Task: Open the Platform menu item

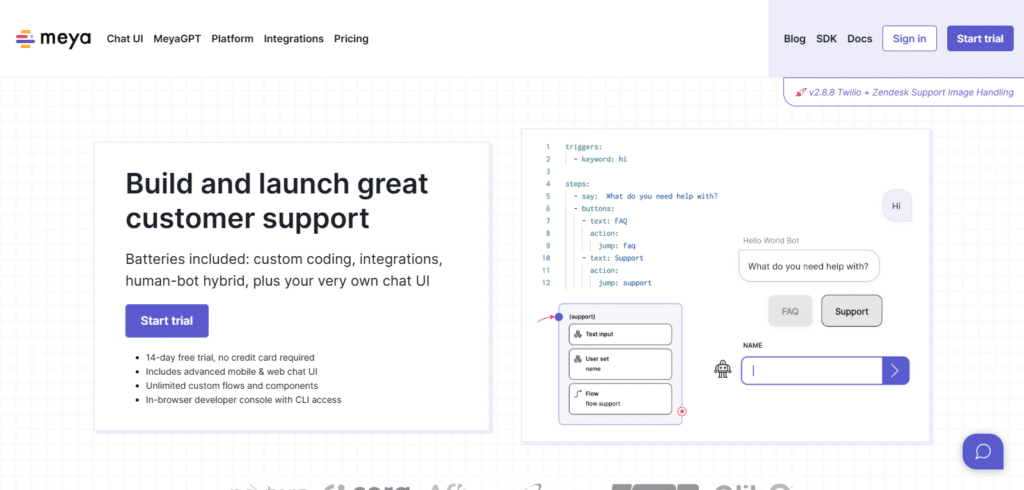Action: click(232, 39)
